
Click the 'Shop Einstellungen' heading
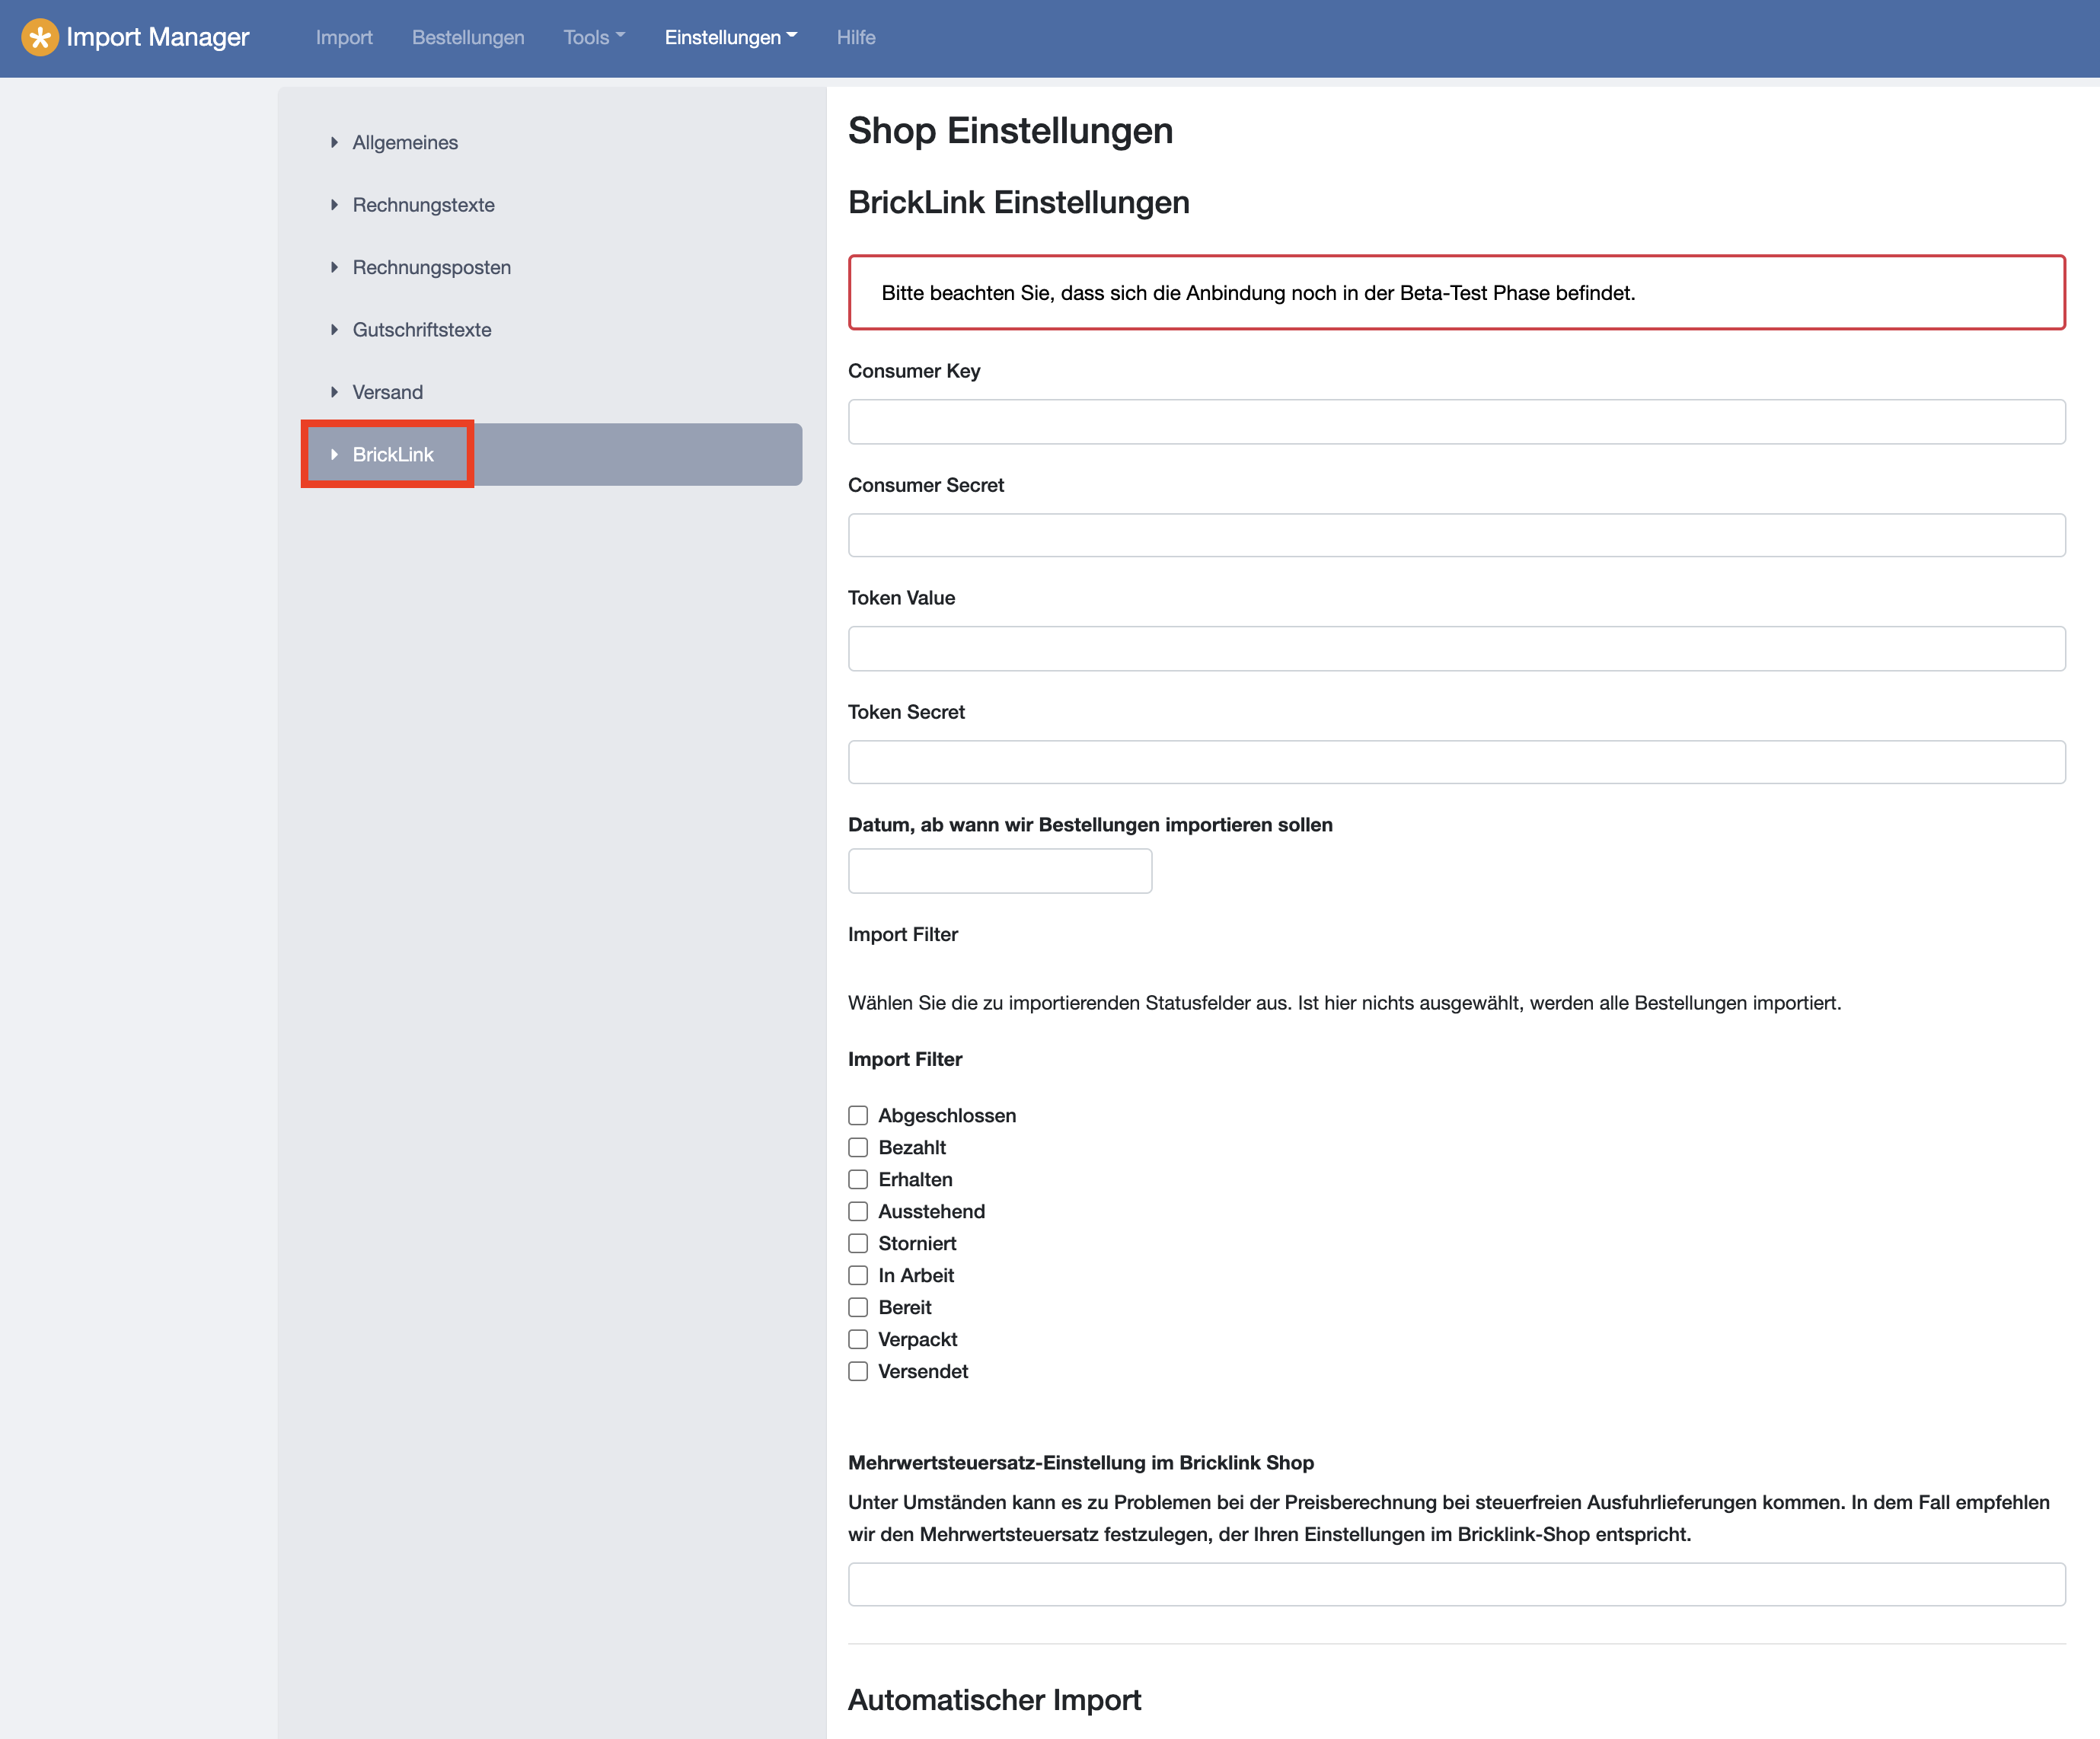[1010, 131]
